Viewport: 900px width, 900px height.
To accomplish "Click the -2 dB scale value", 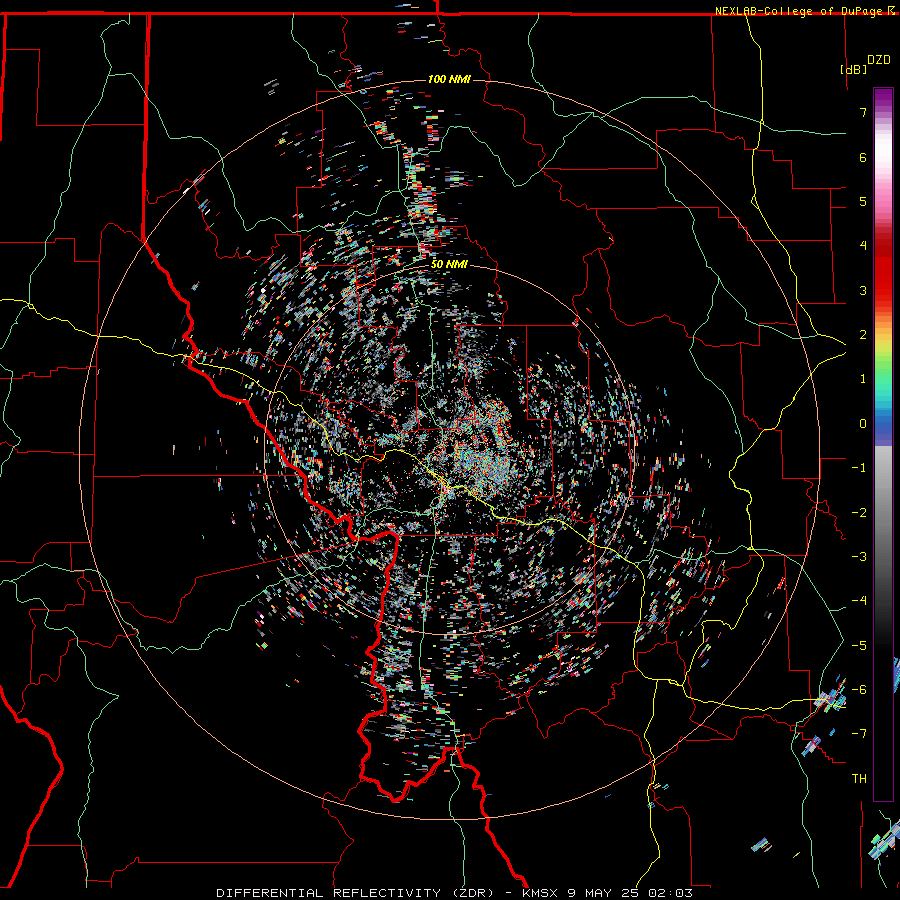I will coord(859,512).
